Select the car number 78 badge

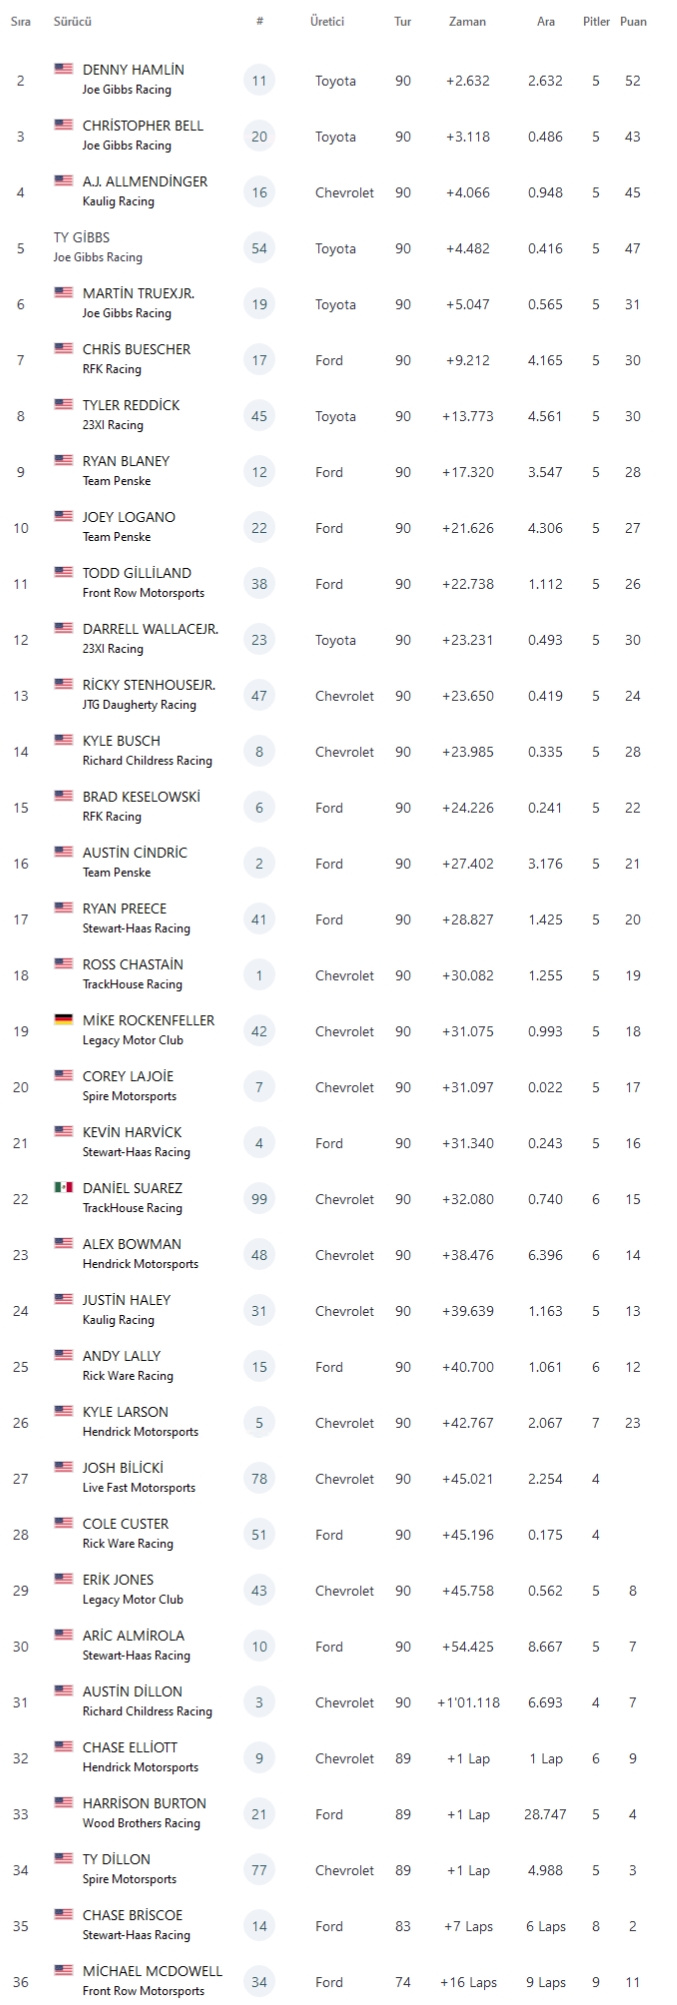click(x=259, y=1479)
